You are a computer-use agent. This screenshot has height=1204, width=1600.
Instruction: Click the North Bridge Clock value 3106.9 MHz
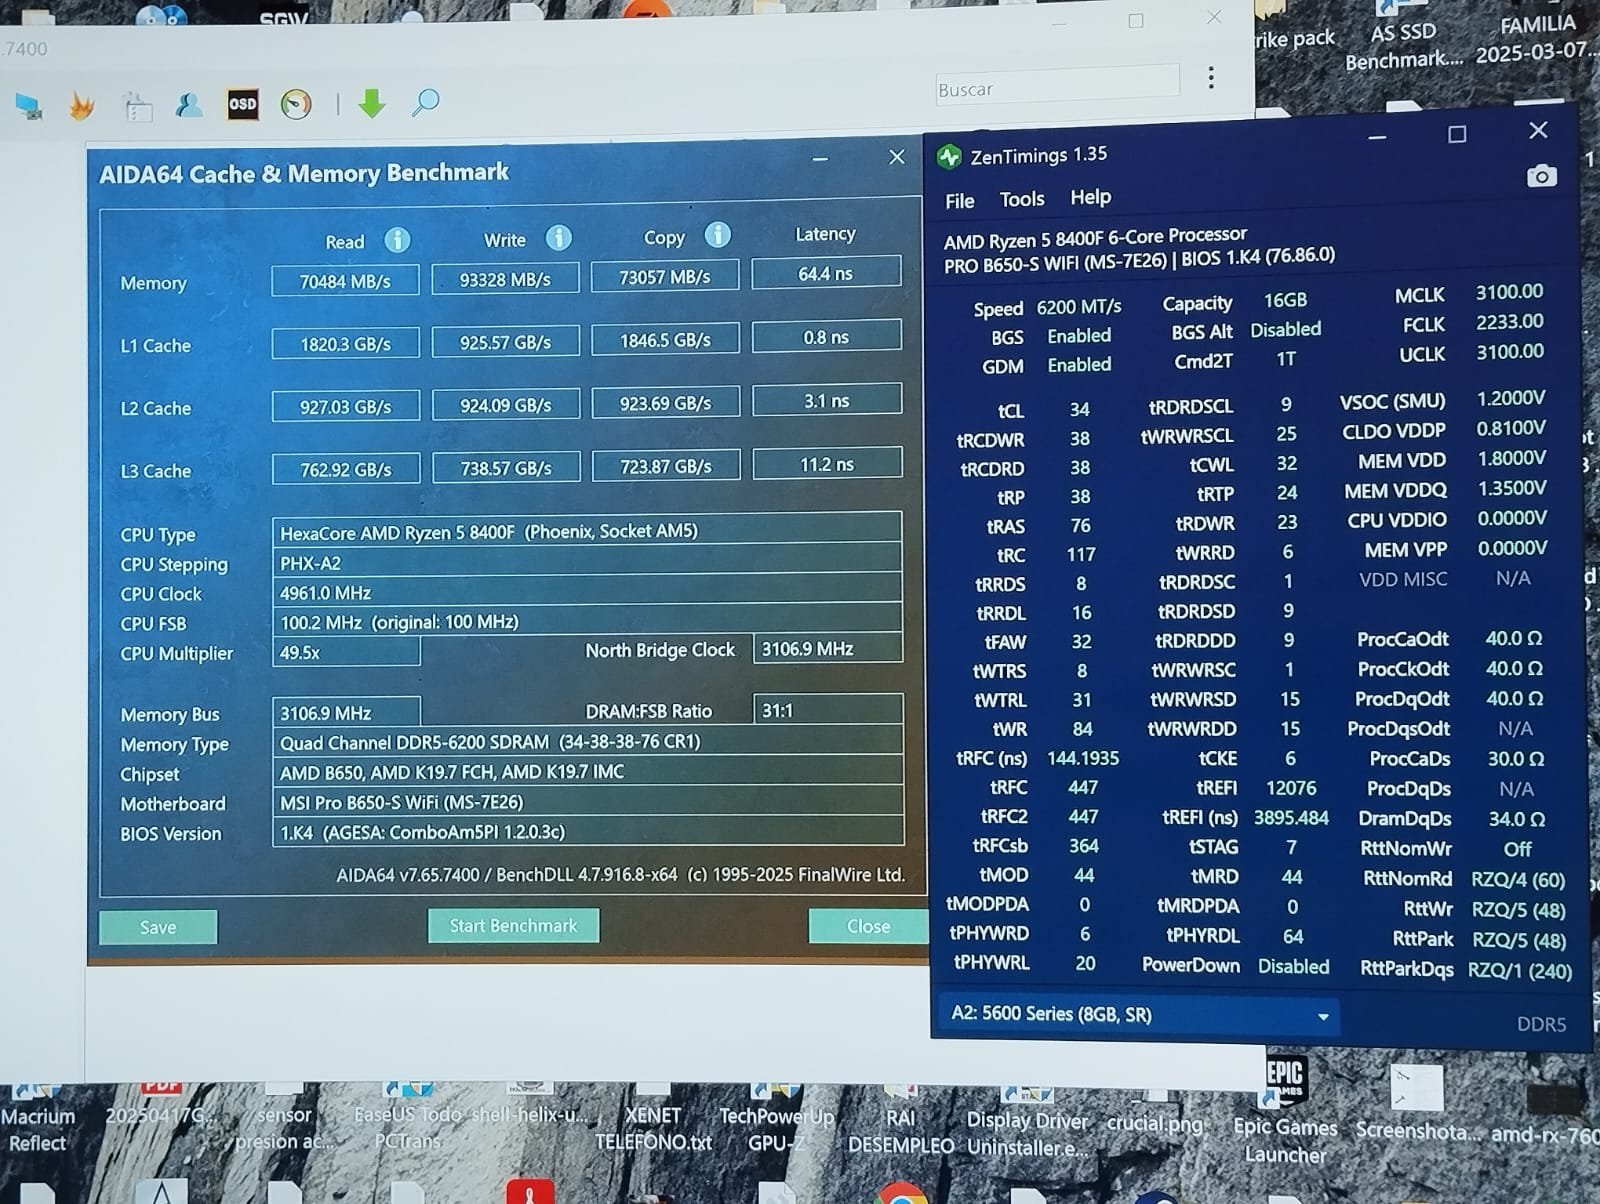click(828, 649)
